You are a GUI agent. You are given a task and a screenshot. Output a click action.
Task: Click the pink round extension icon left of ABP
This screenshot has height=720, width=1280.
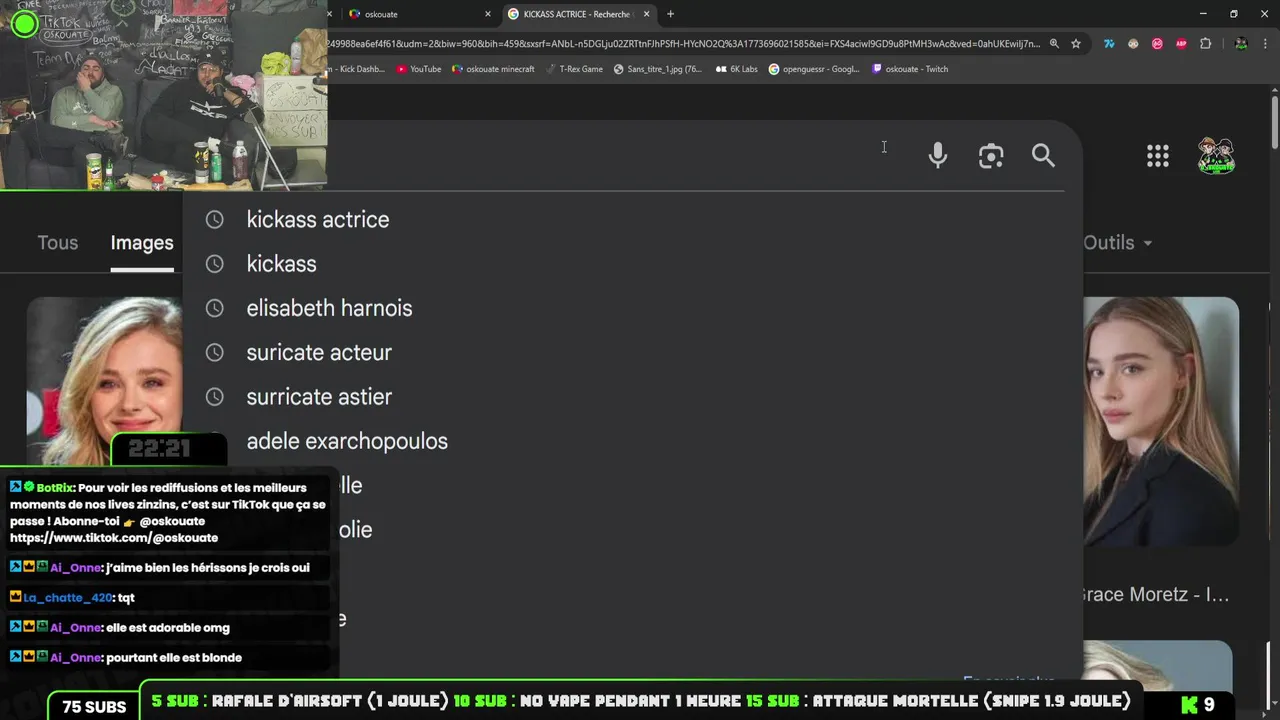click(1157, 44)
